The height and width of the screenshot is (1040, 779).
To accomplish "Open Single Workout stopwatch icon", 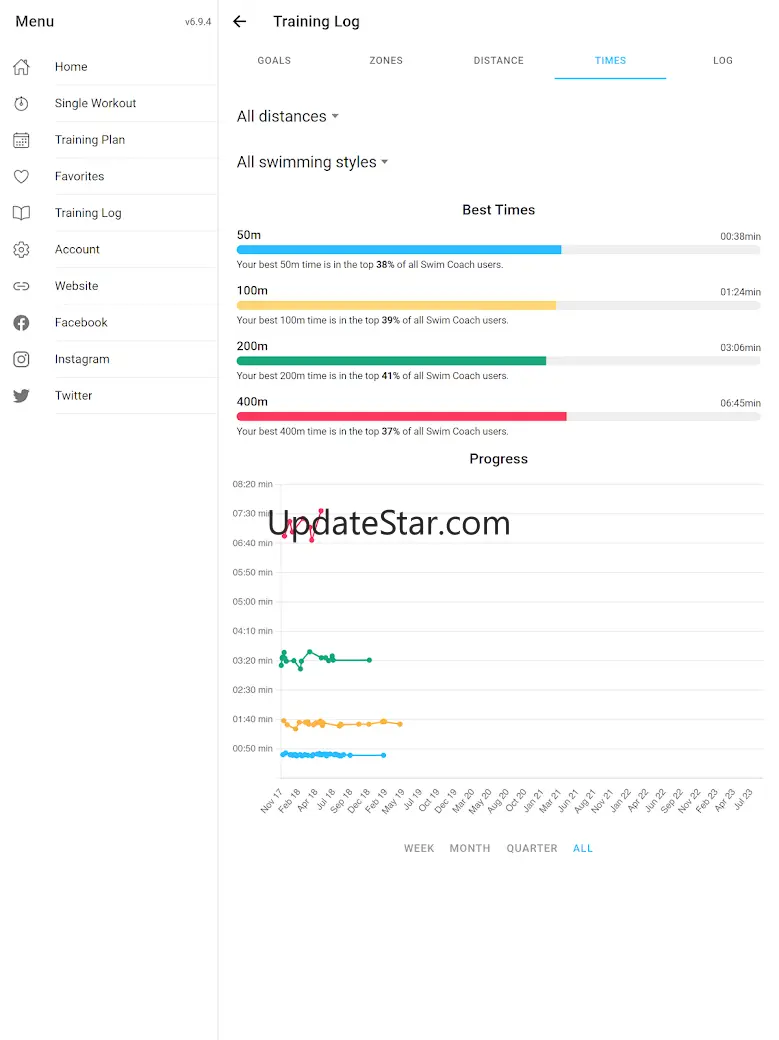I will tap(21, 104).
